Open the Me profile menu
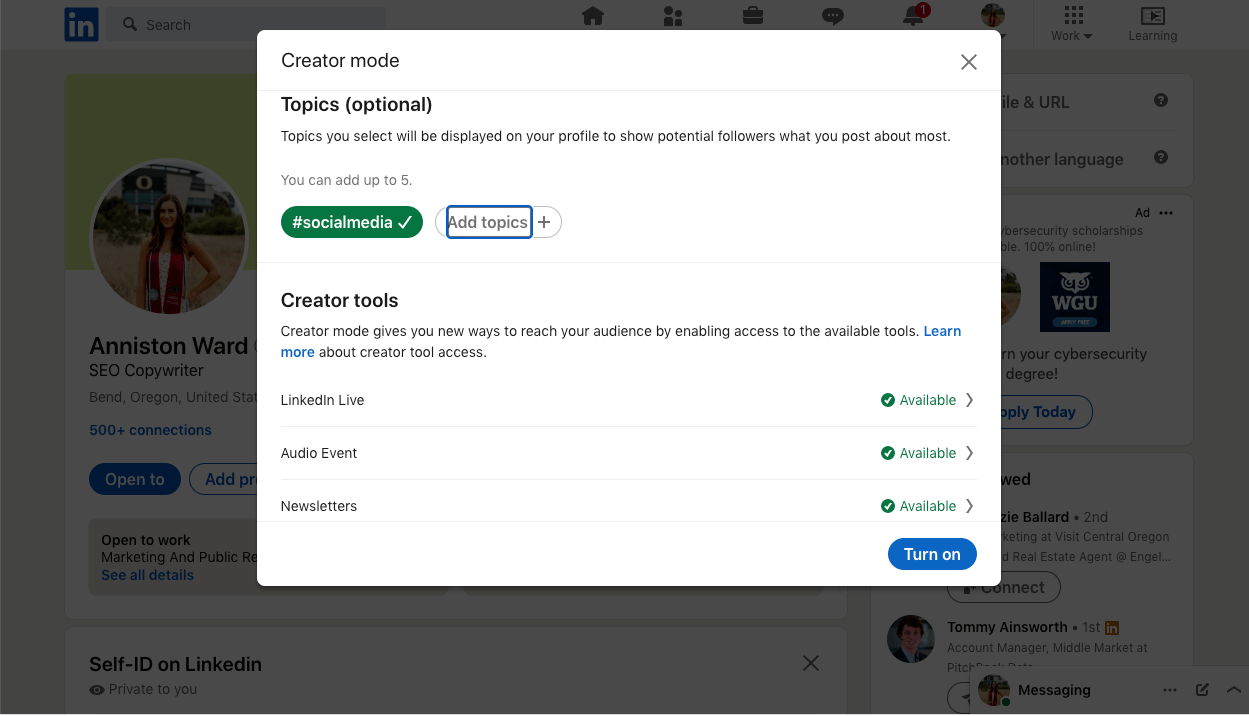The height and width of the screenshot is (716, 1249). 991,17
